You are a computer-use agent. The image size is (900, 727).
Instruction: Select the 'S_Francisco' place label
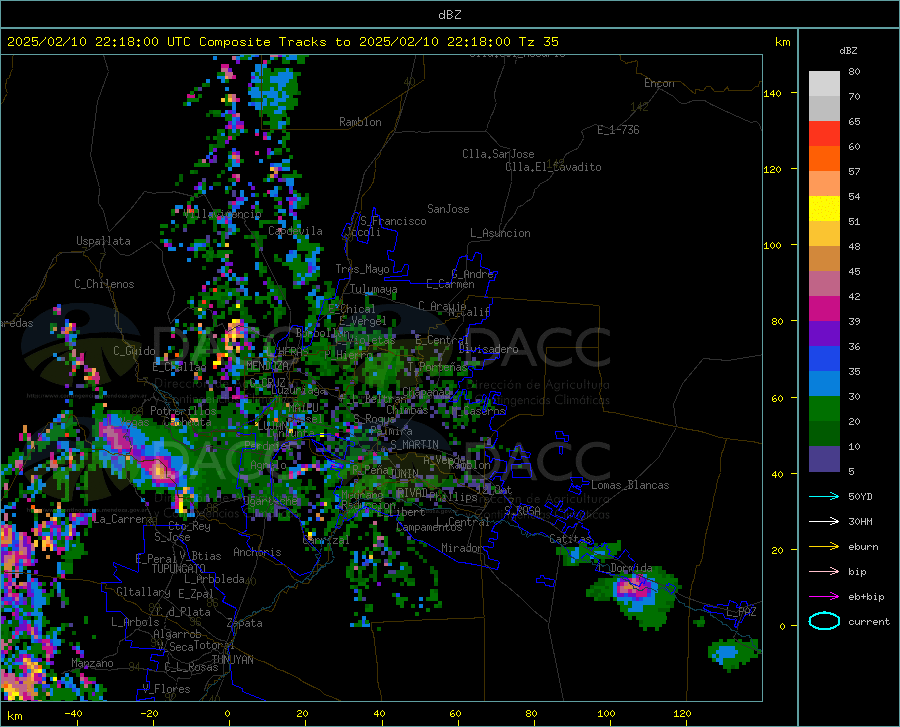tap(393, 221)
